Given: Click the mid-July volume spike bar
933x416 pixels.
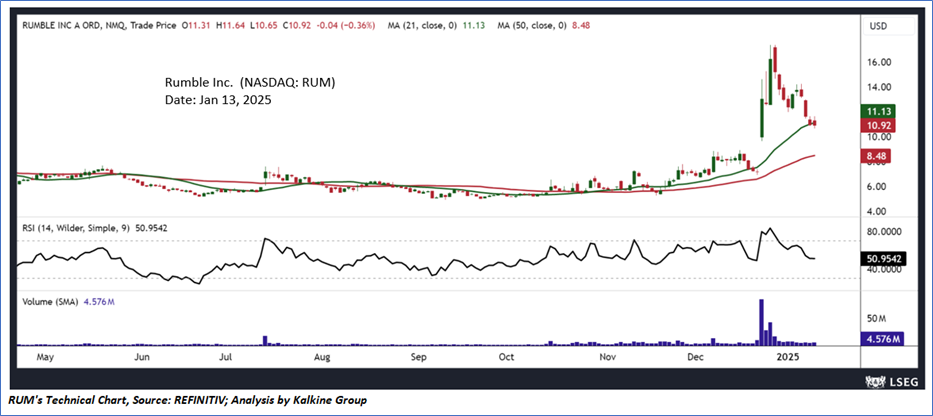Looking at the screenshot, I should [x=265, y=340].
